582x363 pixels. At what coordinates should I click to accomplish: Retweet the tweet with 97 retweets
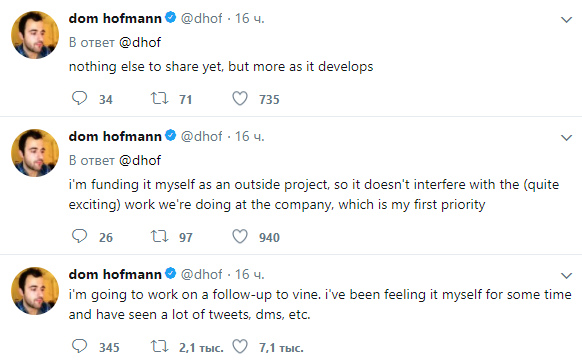click(160, 236)
